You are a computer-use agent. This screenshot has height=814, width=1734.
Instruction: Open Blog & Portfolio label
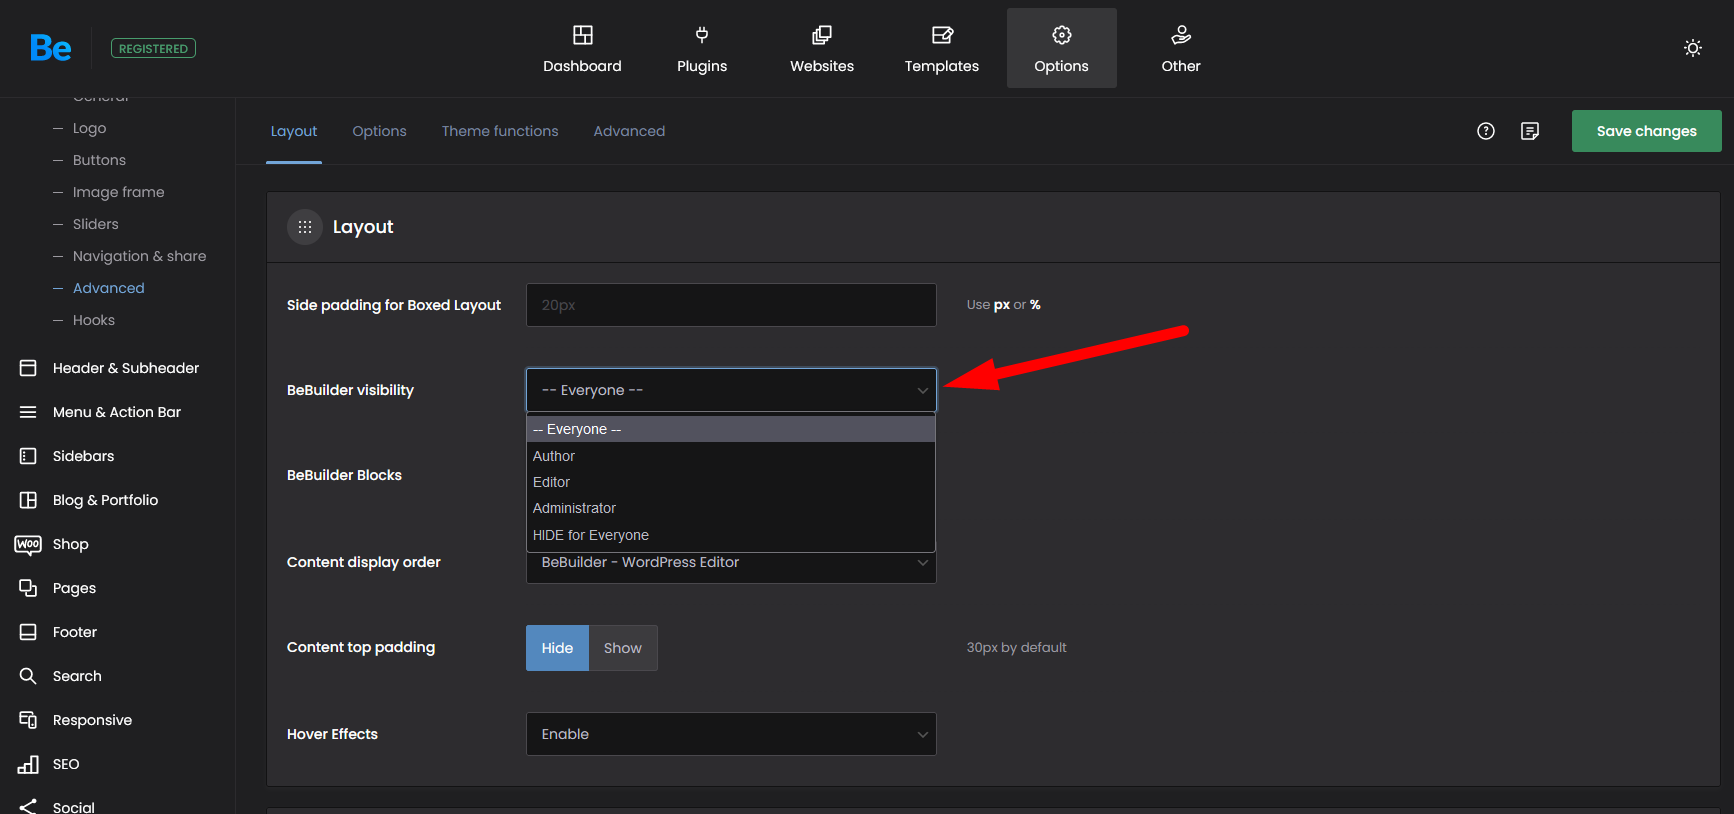pos(105,500)
